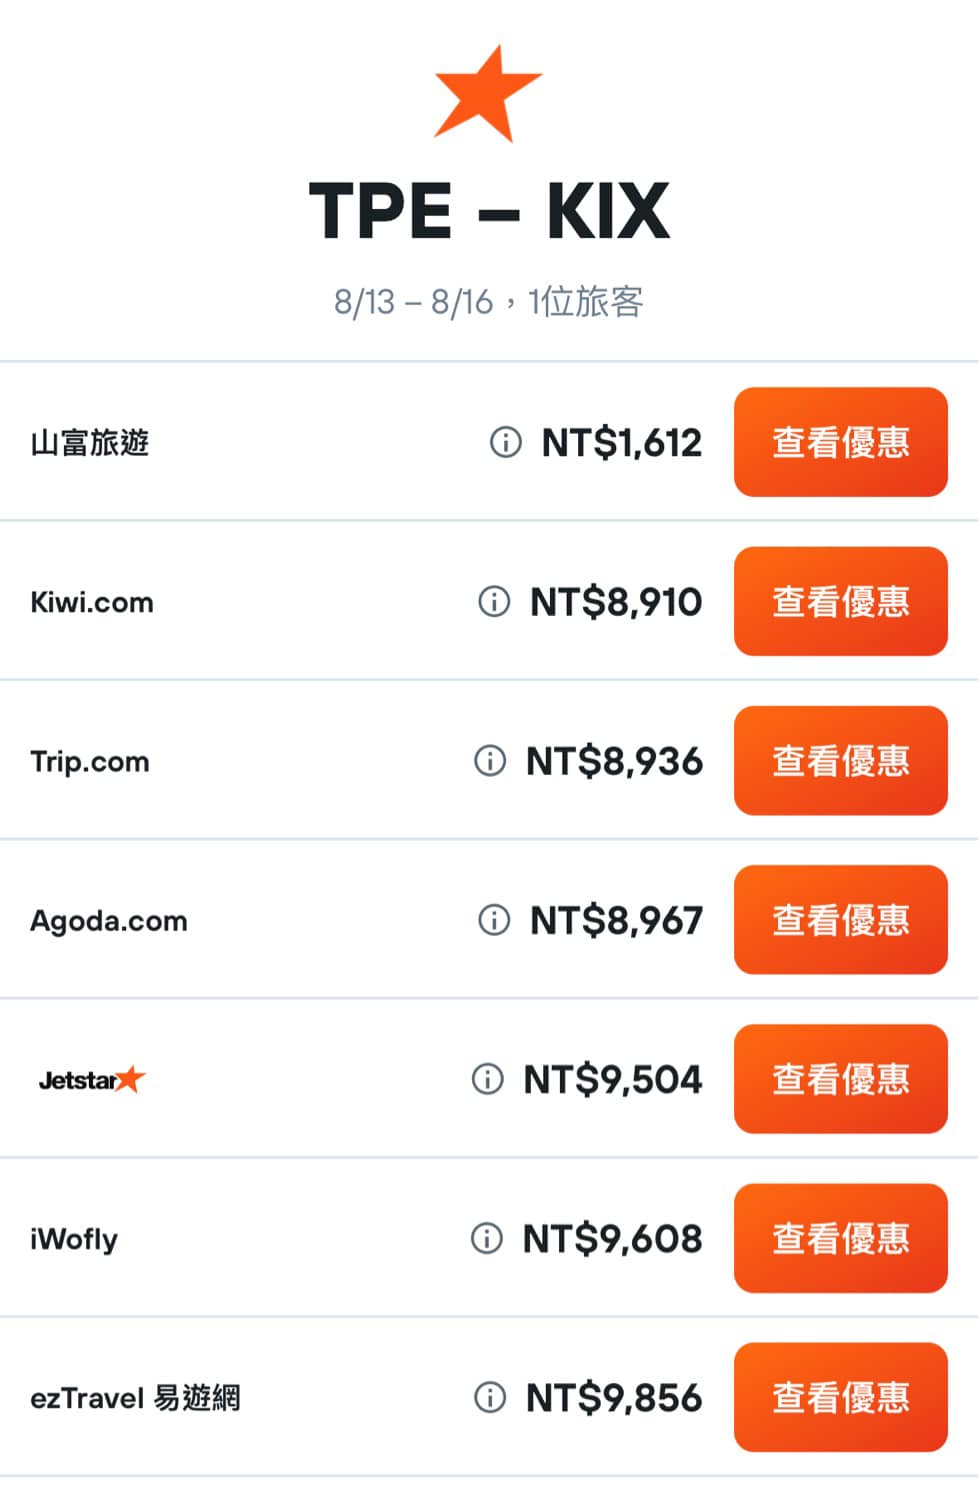This screenshot has width=979, height=1488.
Task: Click iWofly 查看優惠 button
Action: click(x=840, y=1238)
